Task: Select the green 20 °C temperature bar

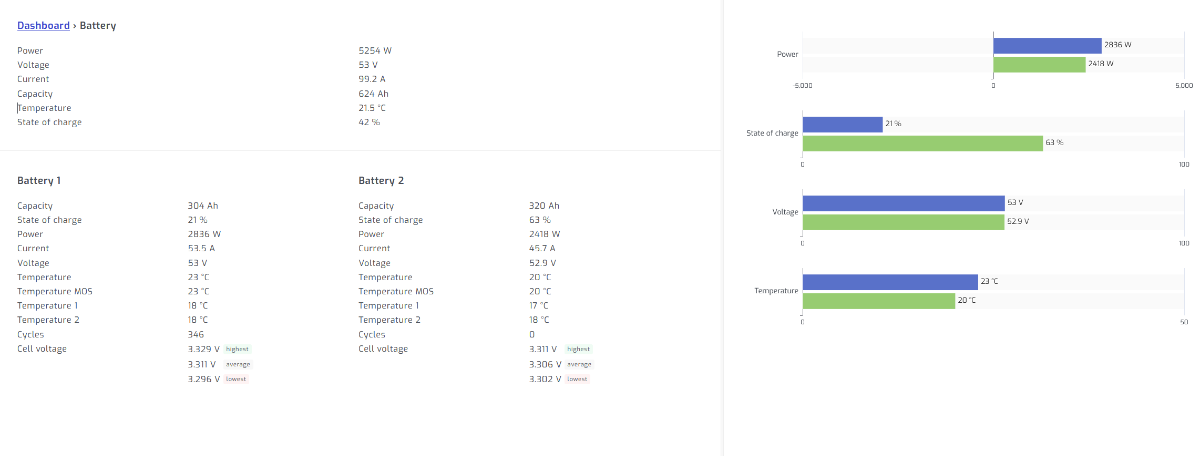Action: pyautogui.click(x=879, y=300)
